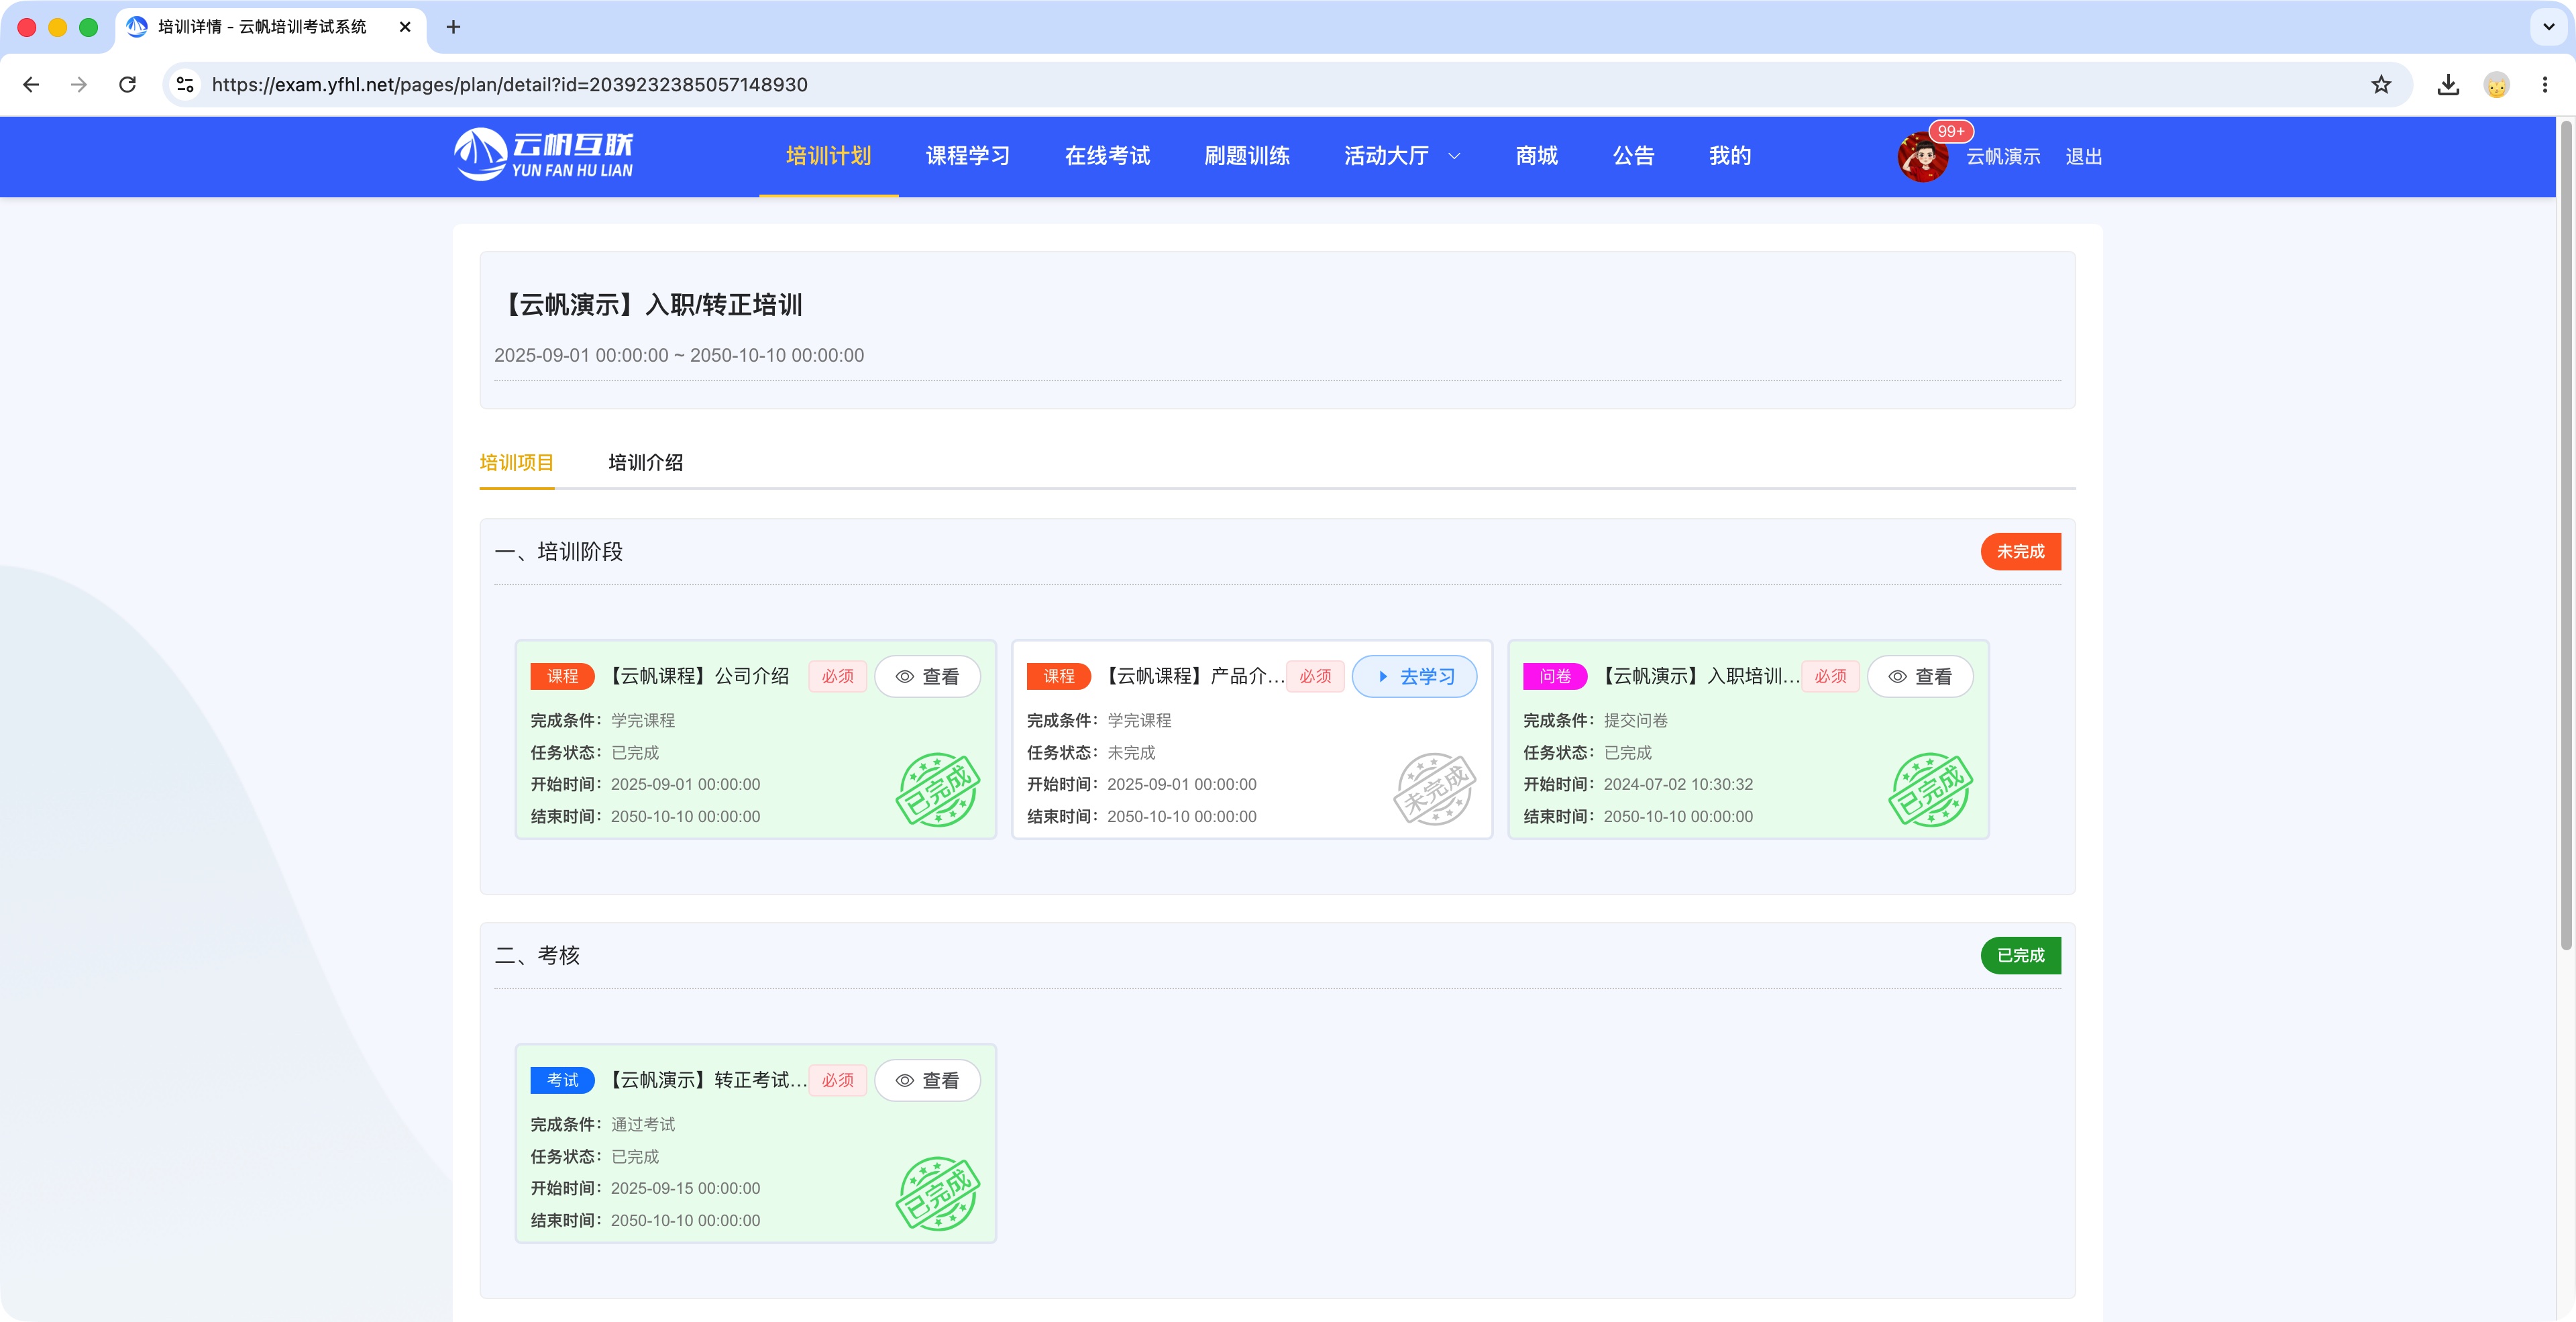Click the title 【云帆演示】转正考试…

coord(705,1081)
